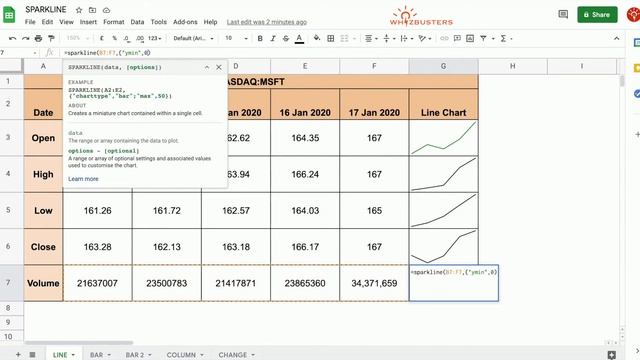Image resolution: width=640 pixels, height=360 pixels.
Task: Toggle italic formatting
Action: click(273, 38)
